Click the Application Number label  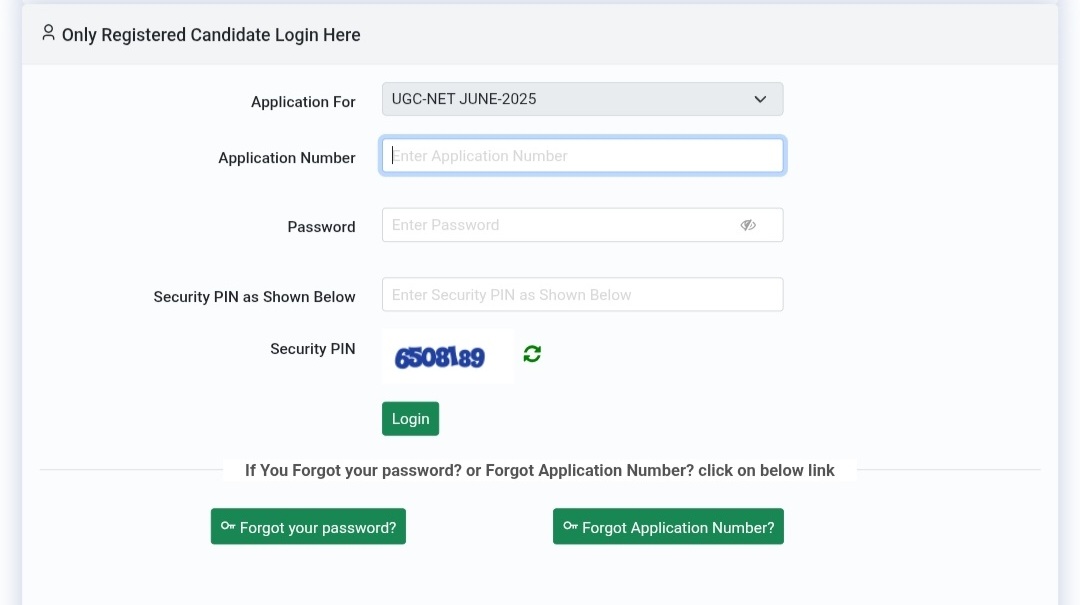[287, 158]
